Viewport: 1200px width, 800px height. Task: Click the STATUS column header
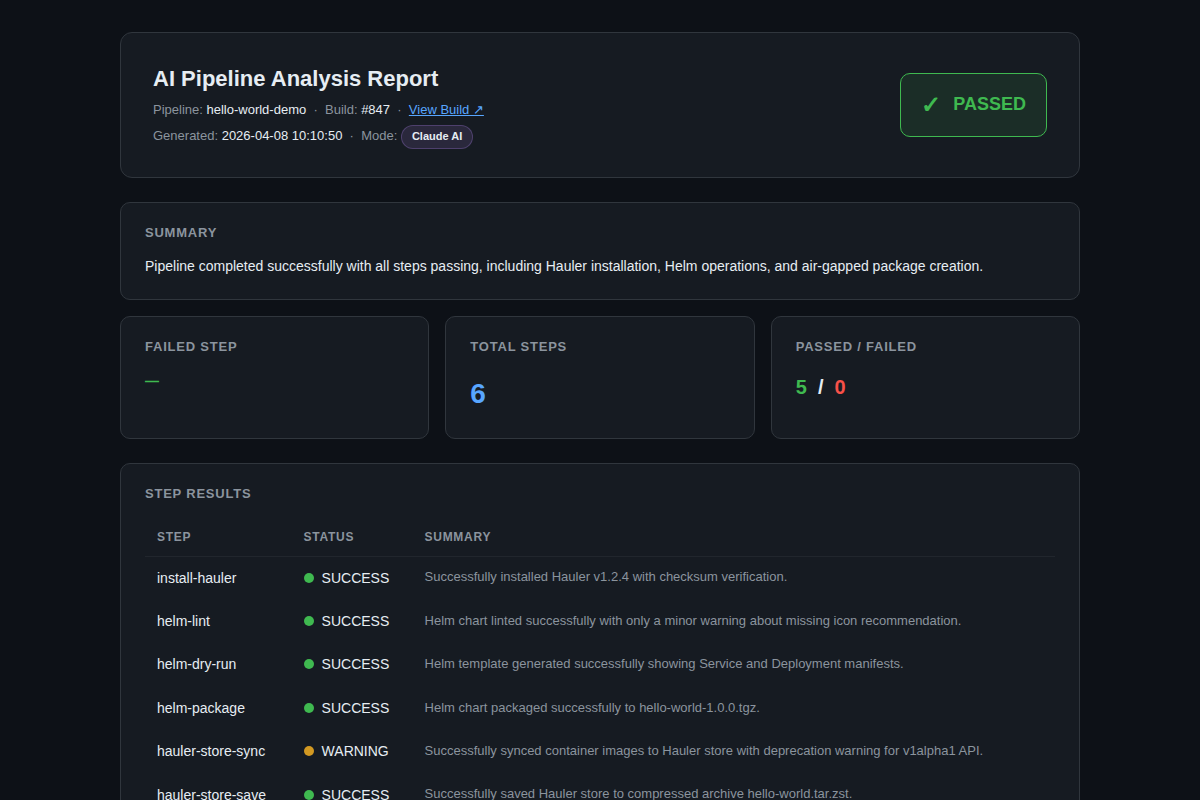click(329, 537)
